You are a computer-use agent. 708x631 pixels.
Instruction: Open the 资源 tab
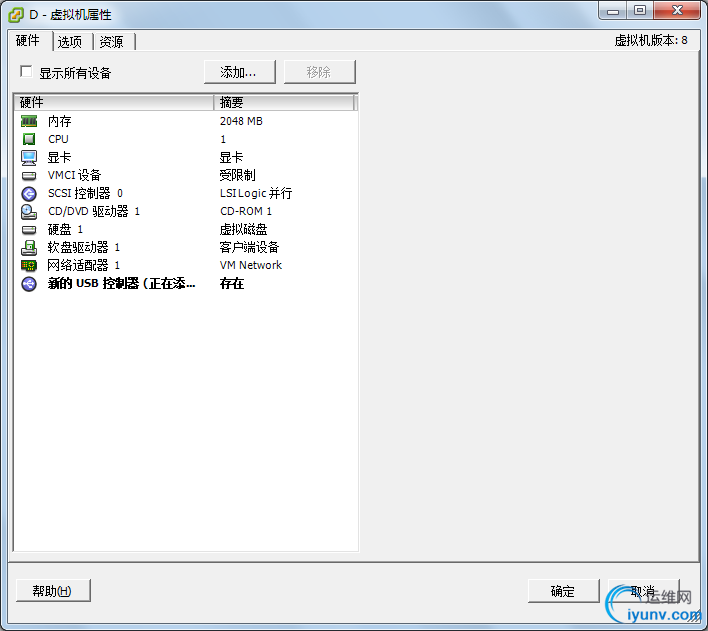[111, 42]
